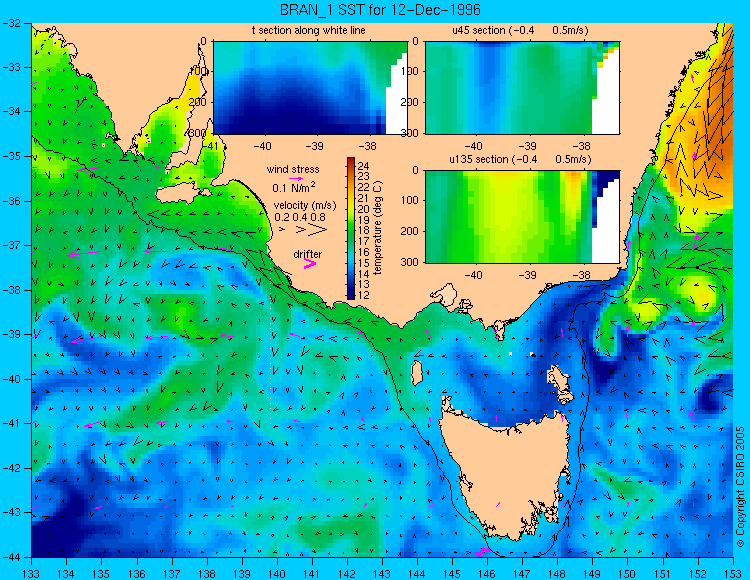The image size is (750, 580).
Task: Select the 't section along white line' label
Action: (309, 30)
